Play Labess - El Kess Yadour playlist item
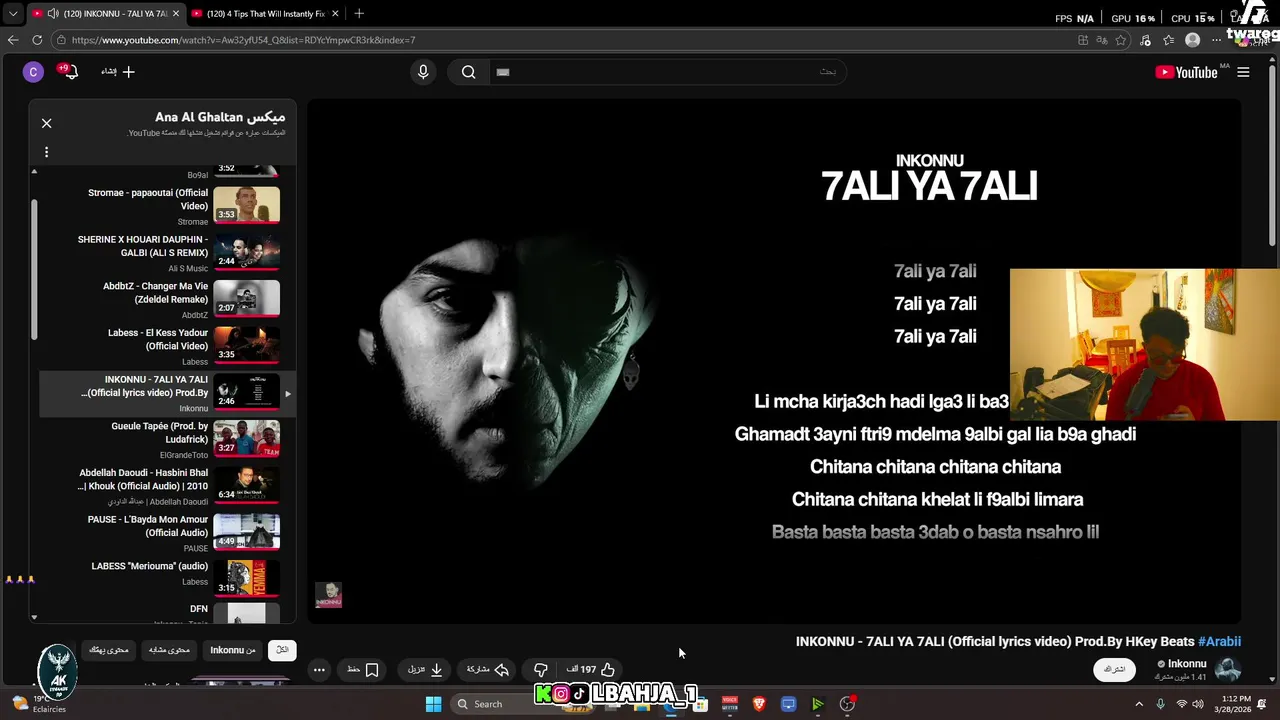Image resolution: width=1280 pixels, height=720 pixels. (168, 346)
